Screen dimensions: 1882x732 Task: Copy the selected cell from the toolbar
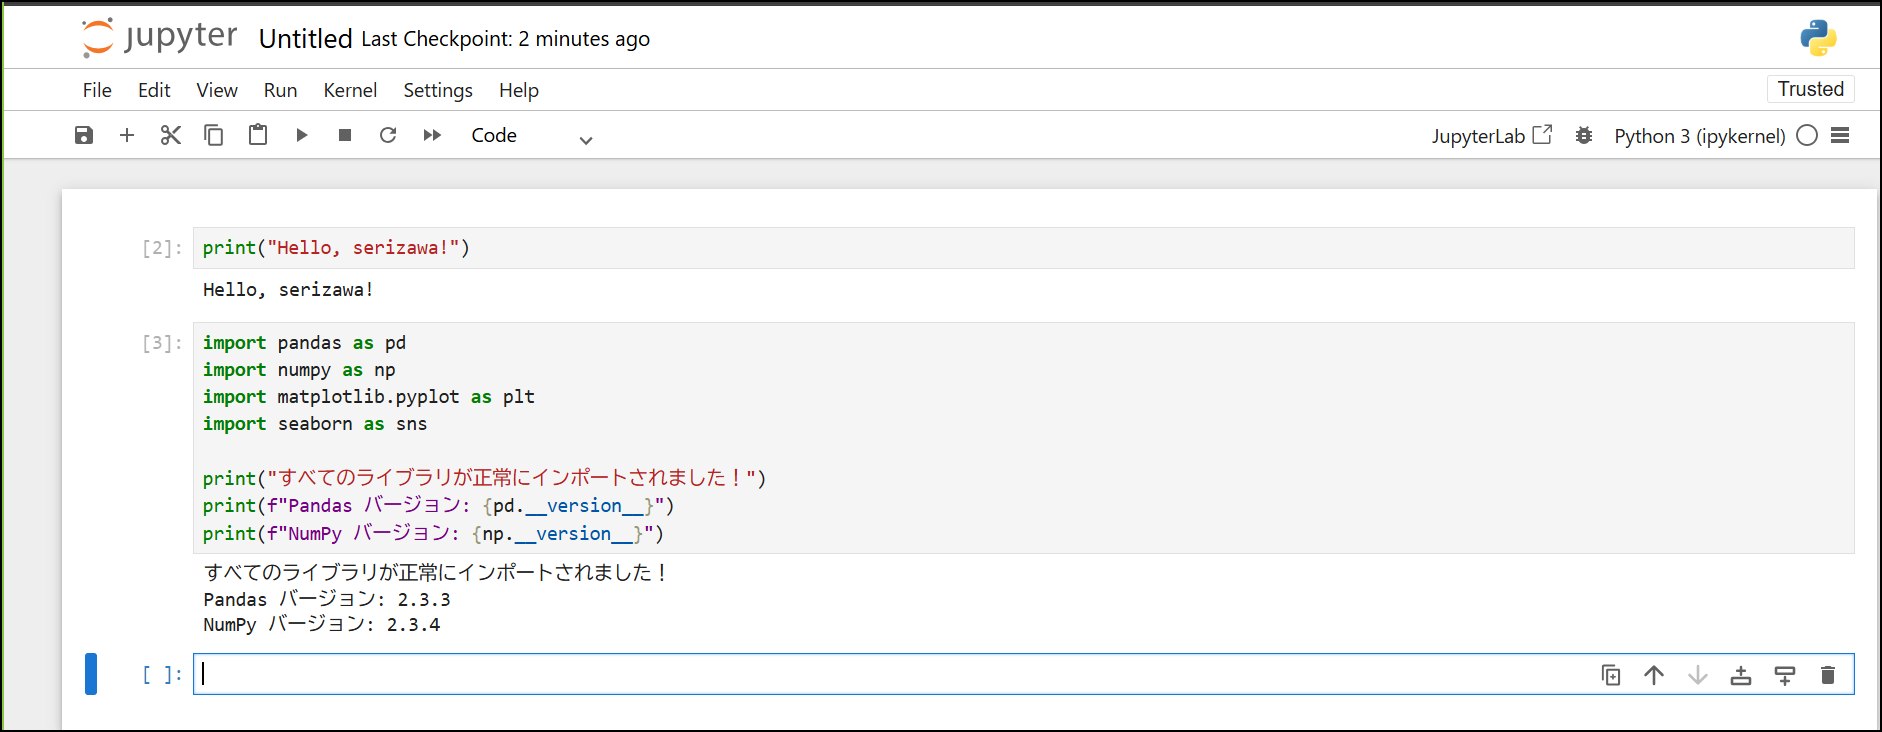[x=214, y=135]
